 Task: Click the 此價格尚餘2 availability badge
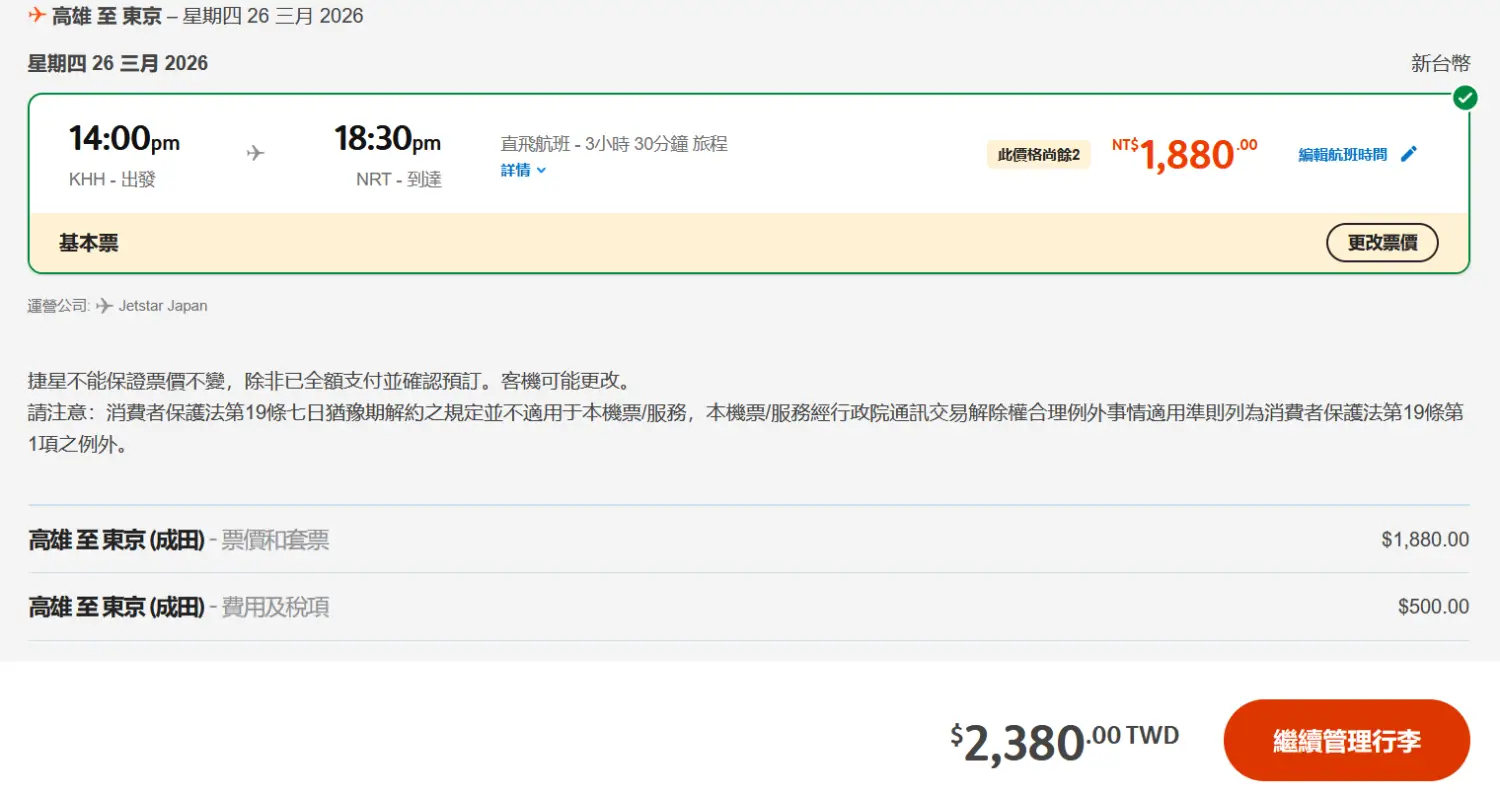1038,155
